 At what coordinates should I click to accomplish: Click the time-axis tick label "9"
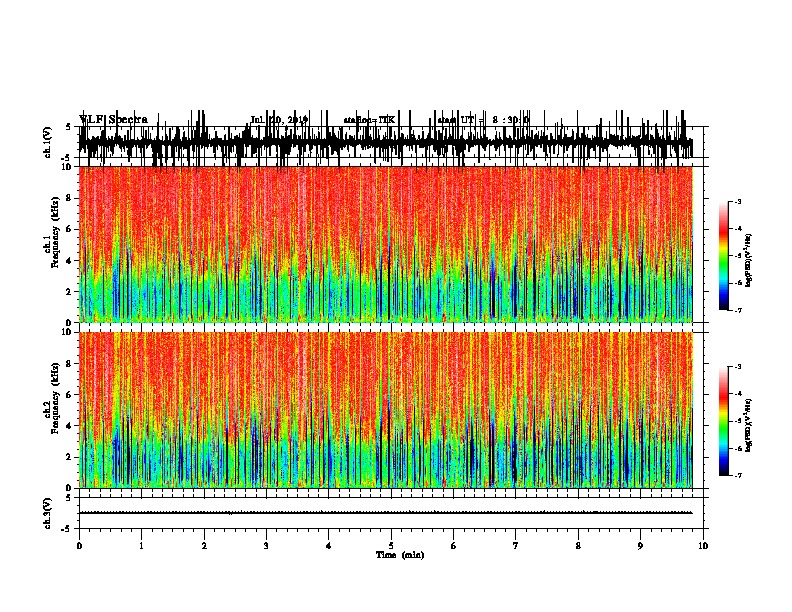640,546
